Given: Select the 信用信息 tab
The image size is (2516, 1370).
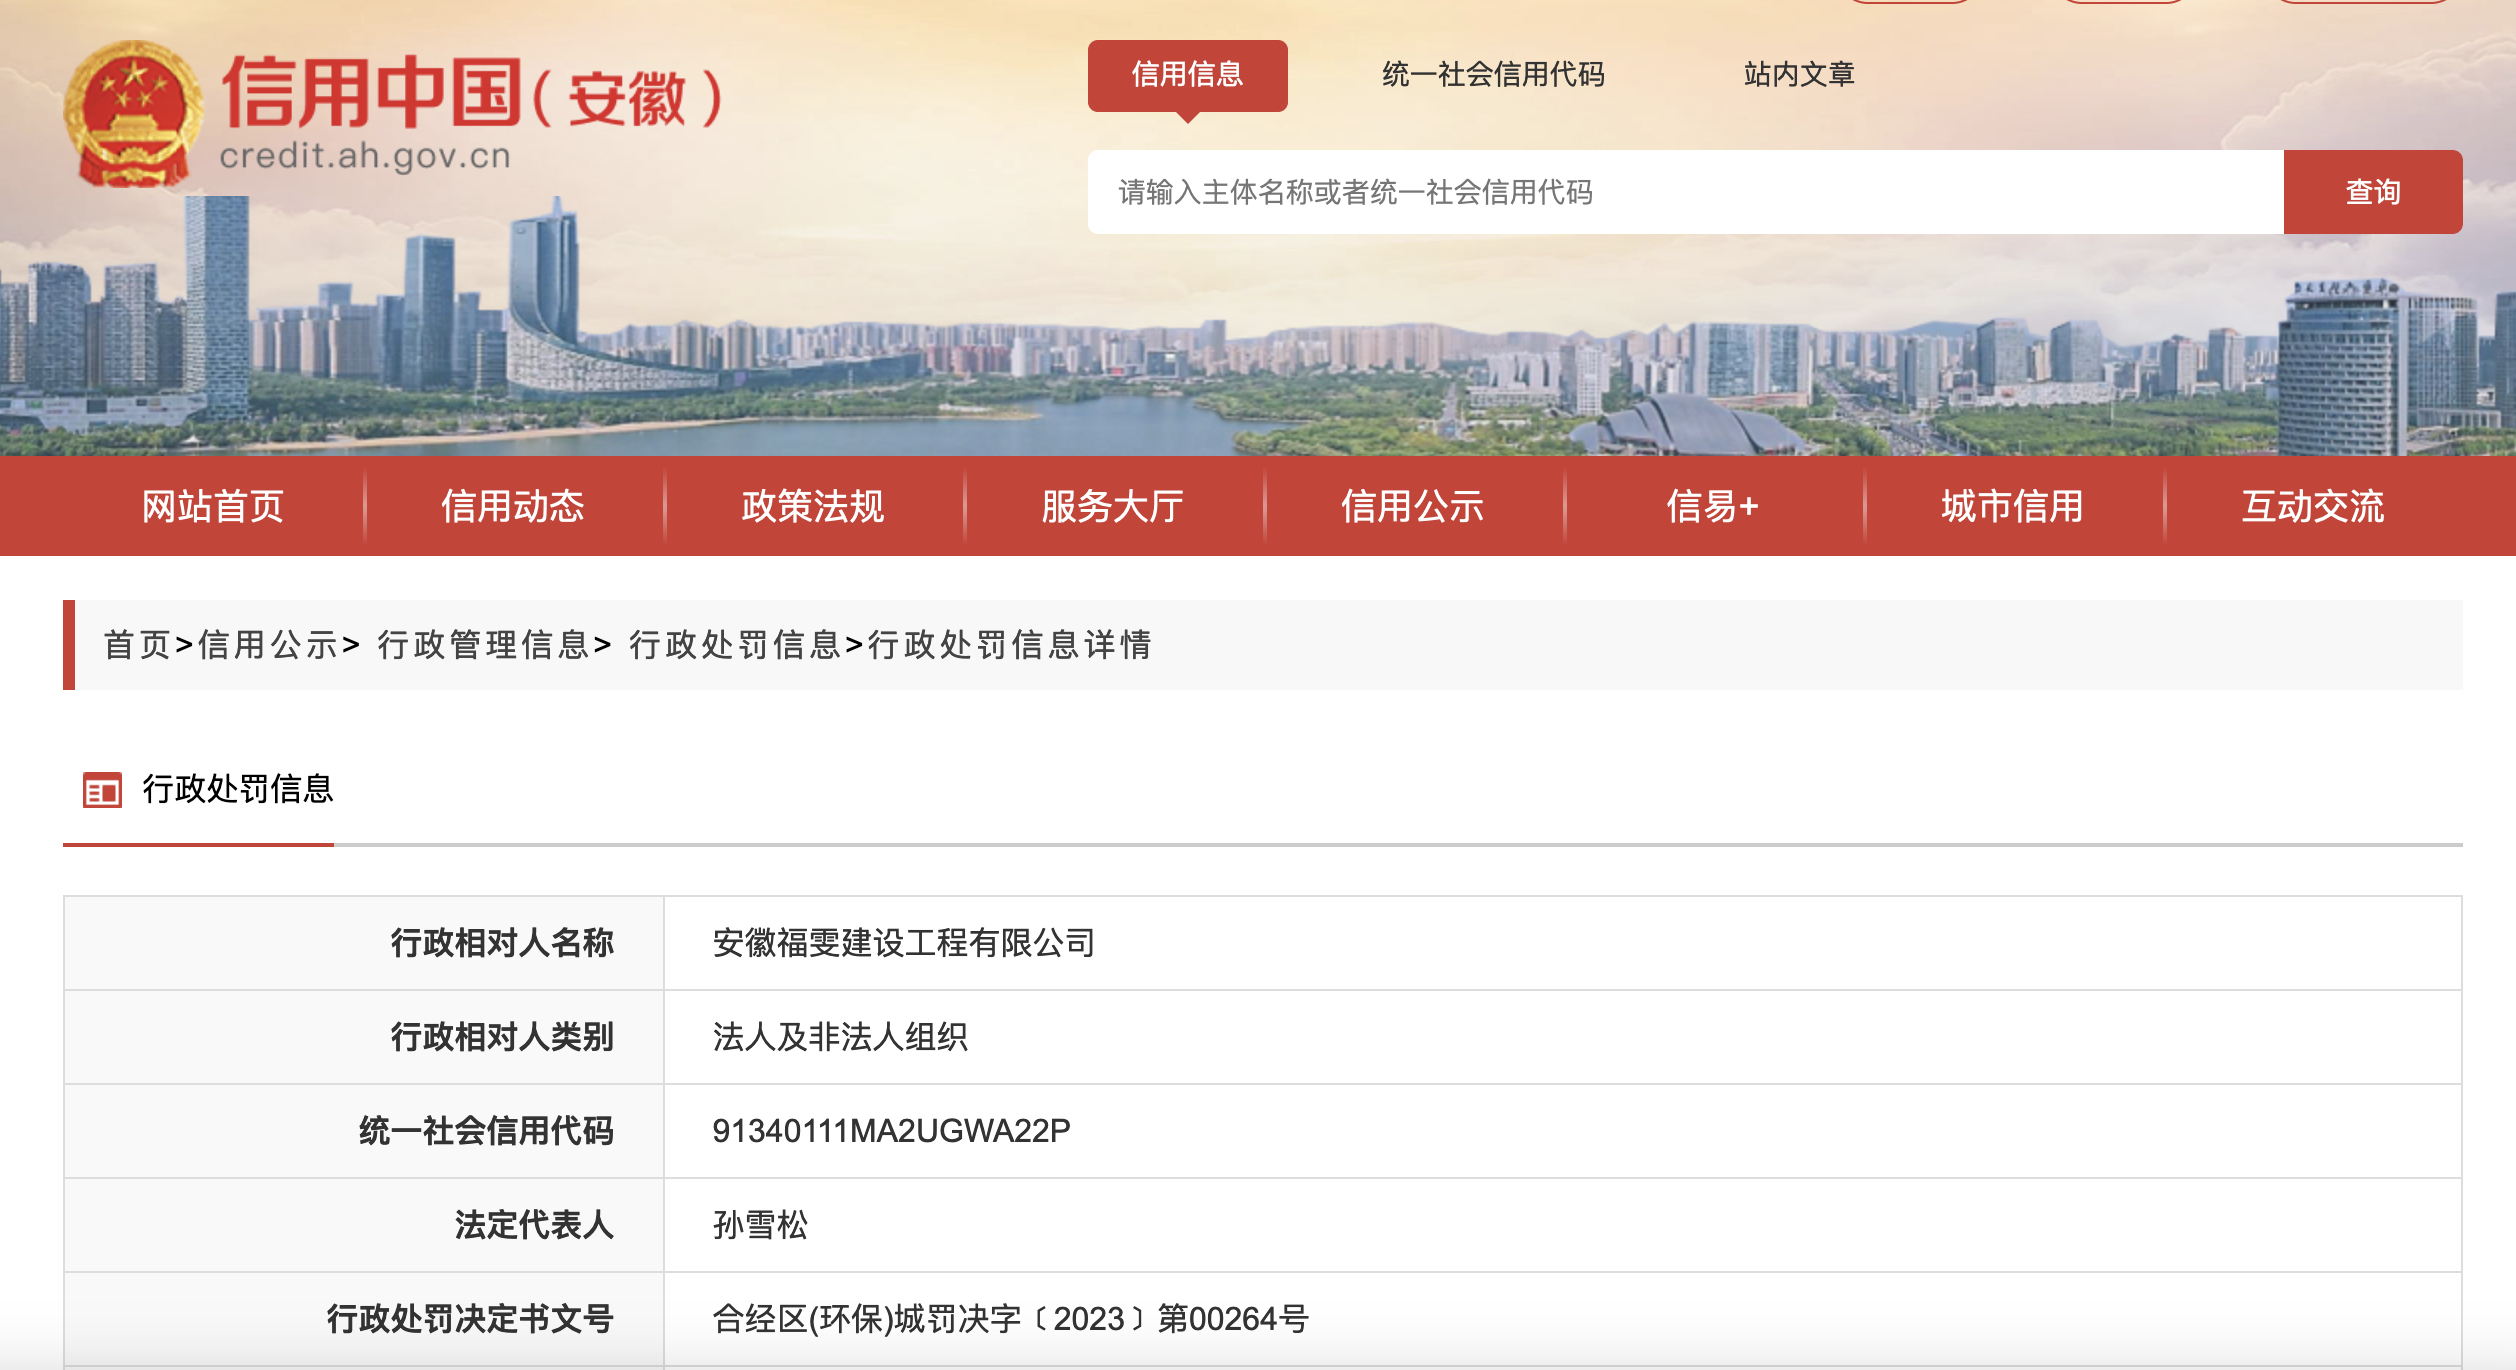Looking at the screenshot, I should [x=1187, y=75].
